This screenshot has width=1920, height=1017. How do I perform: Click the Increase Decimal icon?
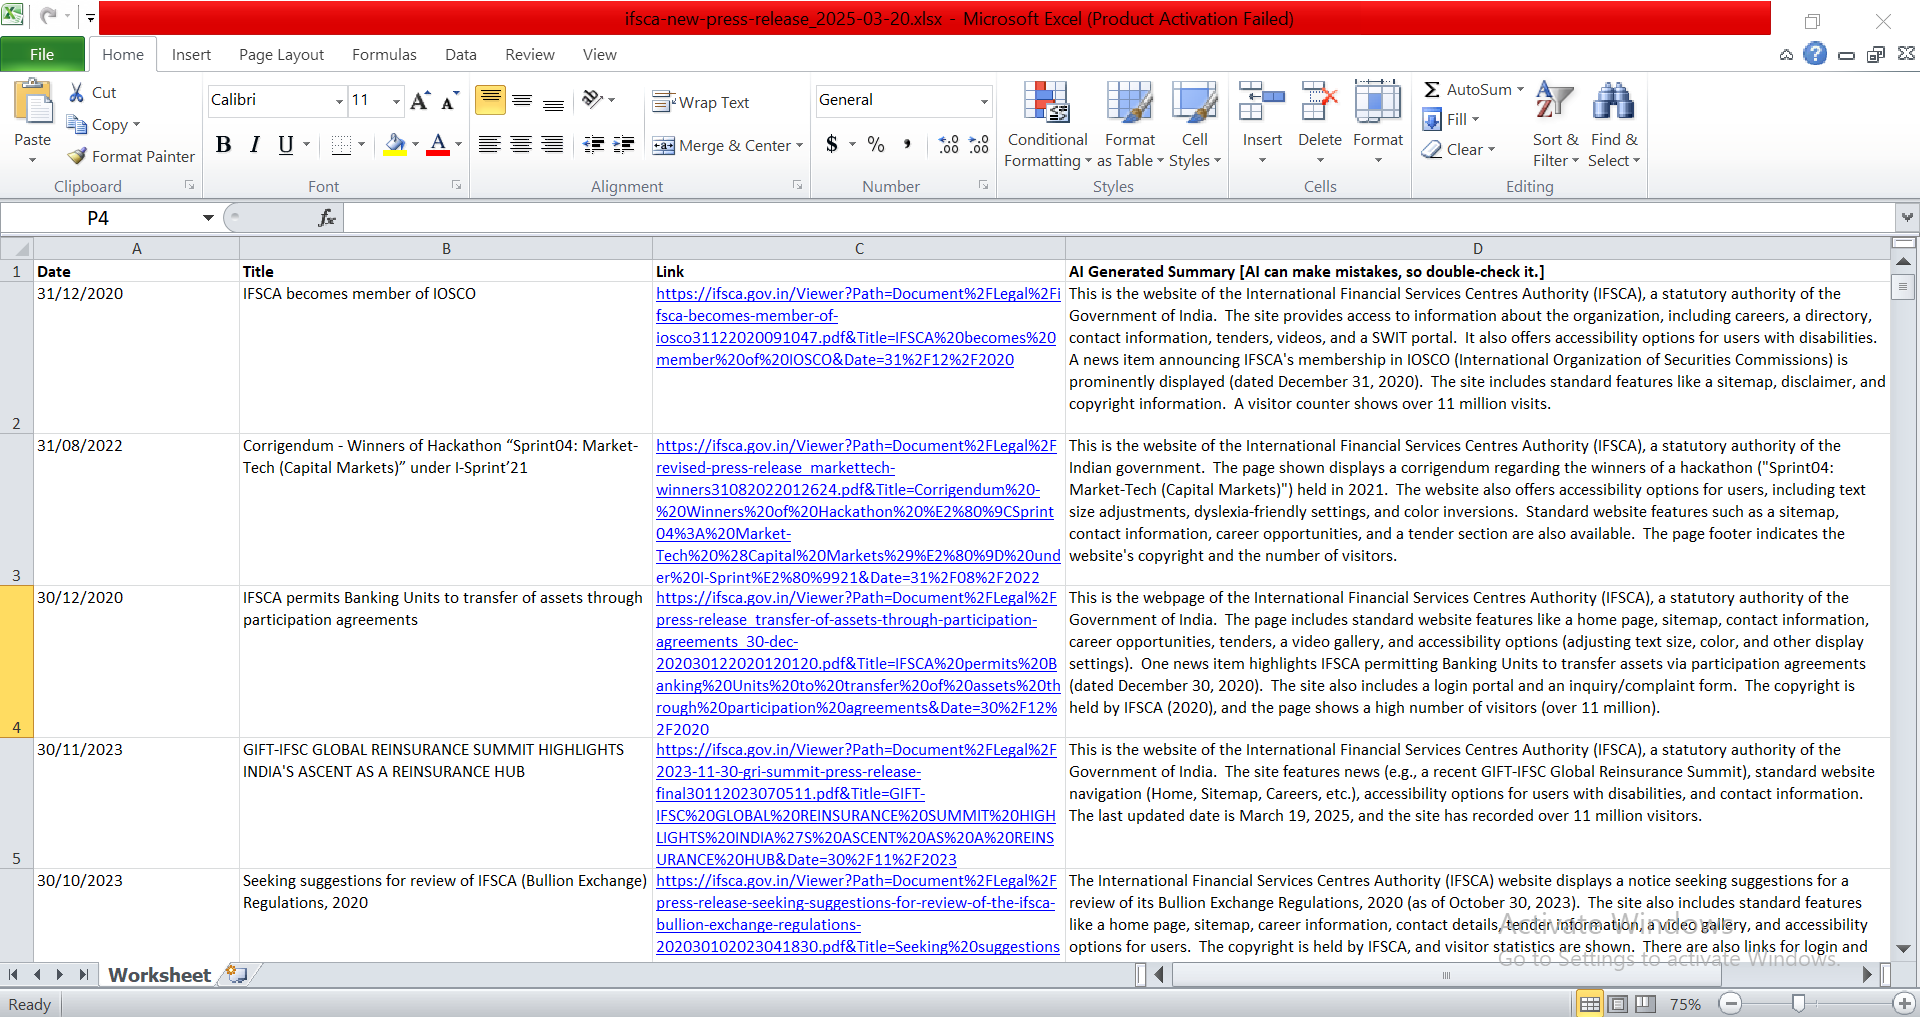tap(948, 145)
